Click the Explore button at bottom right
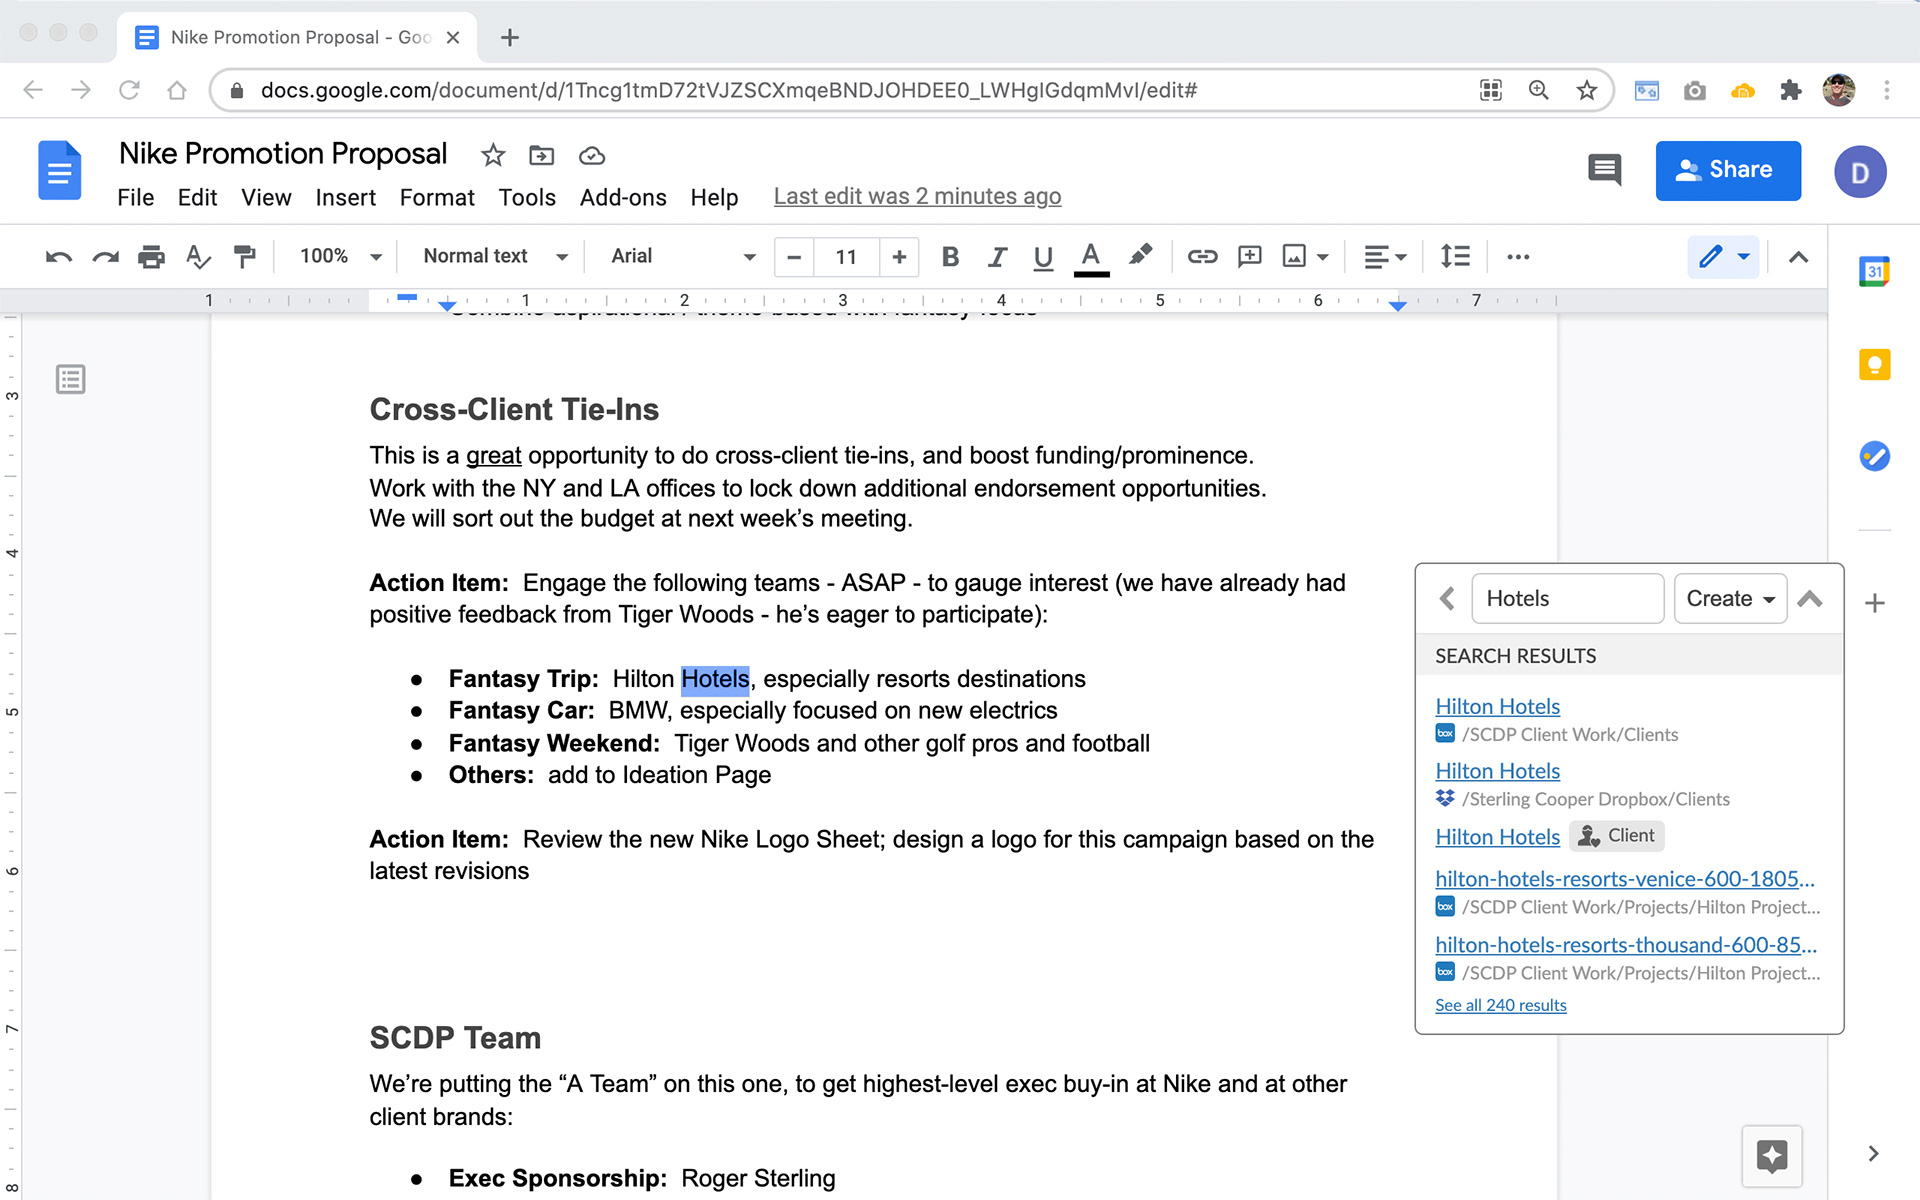The height and width of the screenshot is (1200, 1920). 1771,1156
